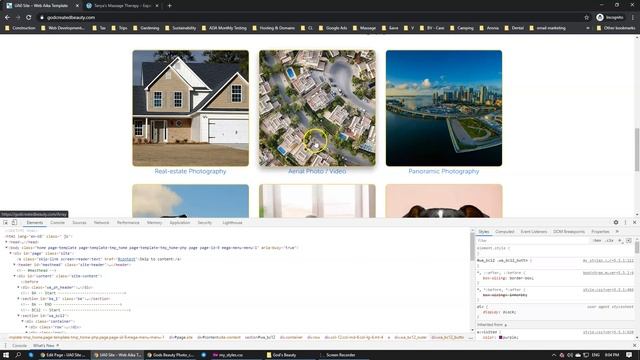Open the ADA Monthly Testing bookmarks folder
The width and height of the screenshot is (640, 360).
coord(224,28)
